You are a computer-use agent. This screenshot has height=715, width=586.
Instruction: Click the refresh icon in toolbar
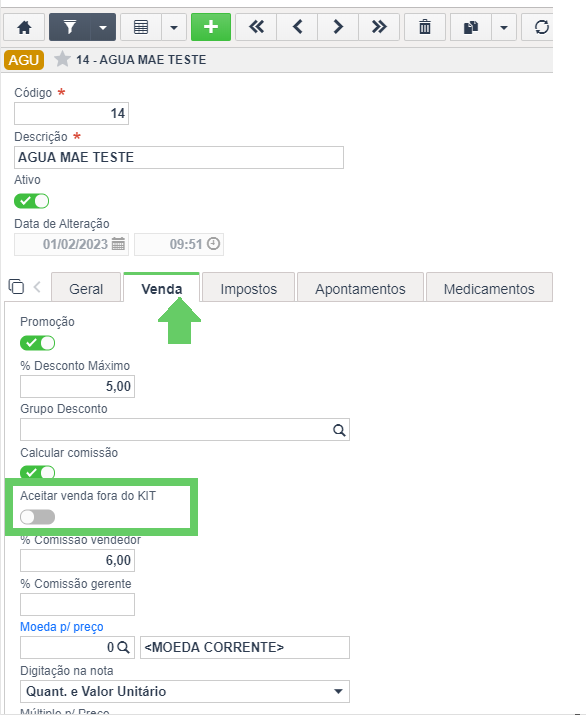541,27
